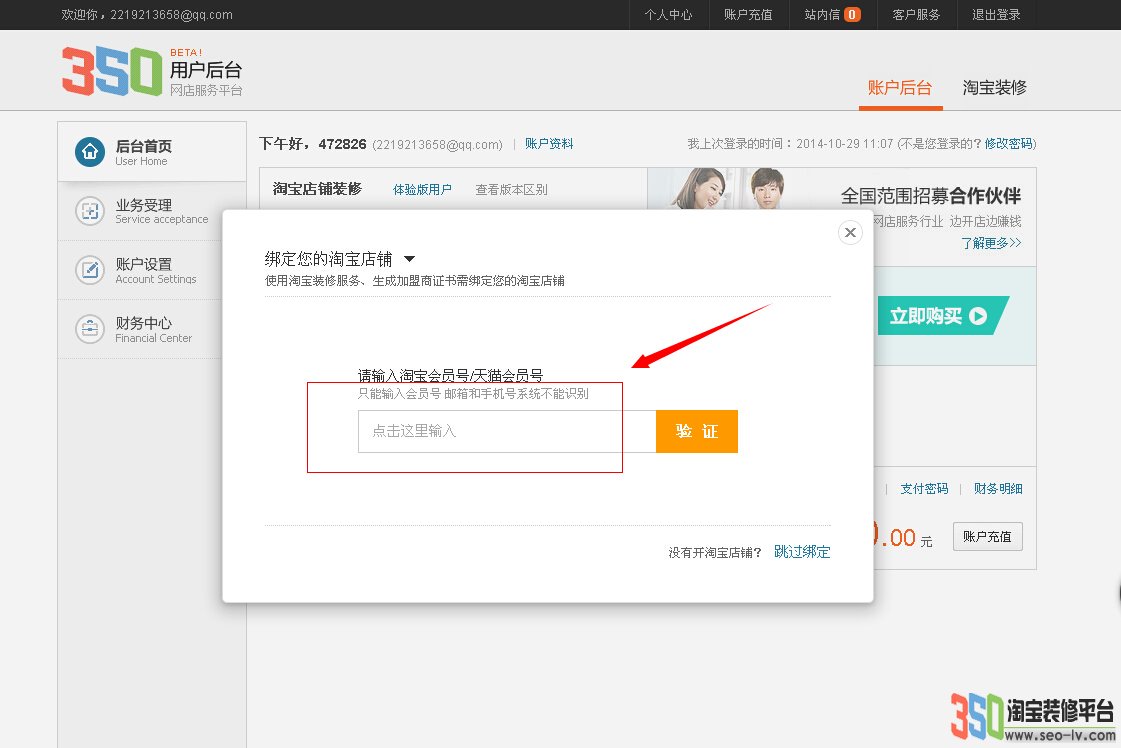
Task: Click the 了解更多>> link
Action: tap(991, 243)
